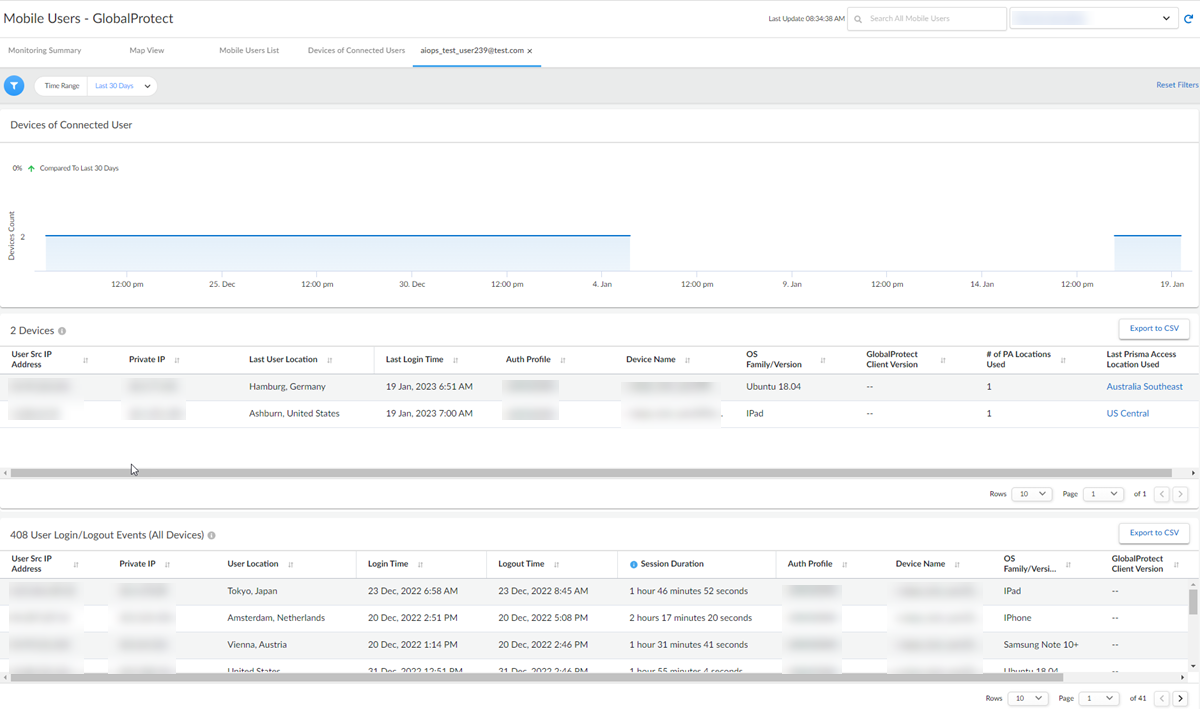Image resolution: width=1200 pixels, height=709 pixels.
Task: Go to next page of login events
Action: click(x=1180, y=698)
